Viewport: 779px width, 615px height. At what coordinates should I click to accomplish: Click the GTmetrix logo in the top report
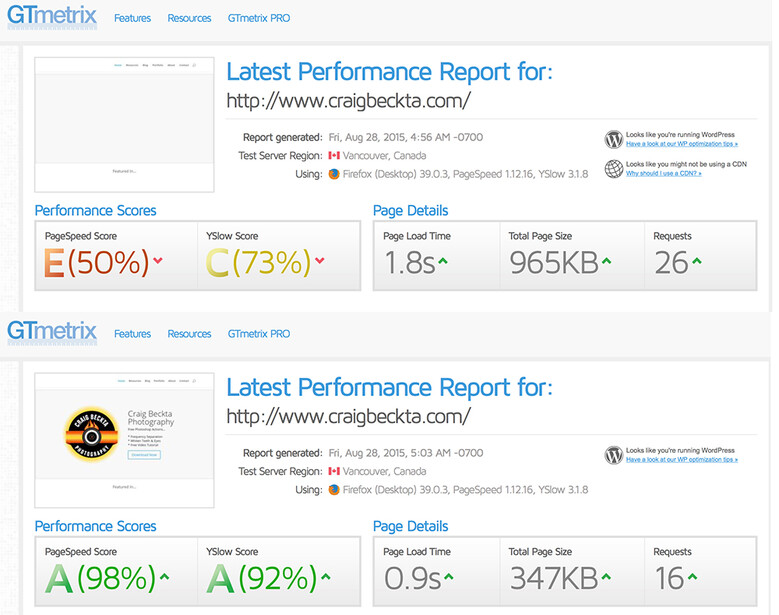point(52,16)
